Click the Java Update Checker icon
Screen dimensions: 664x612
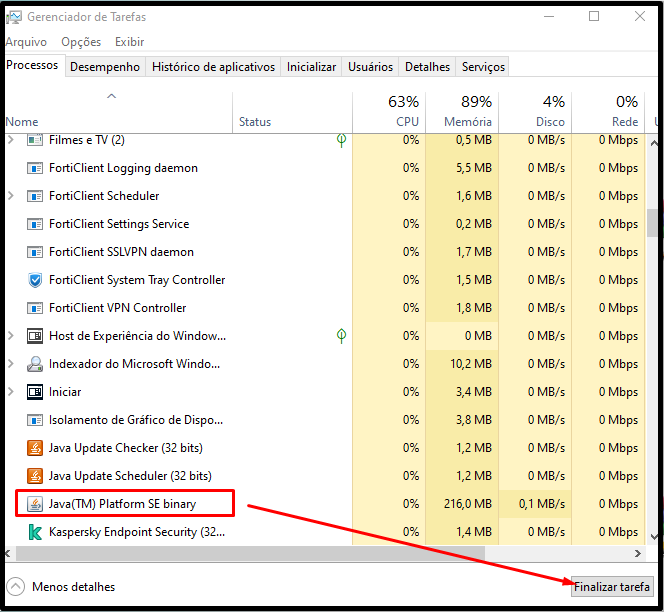click(35, 448)
